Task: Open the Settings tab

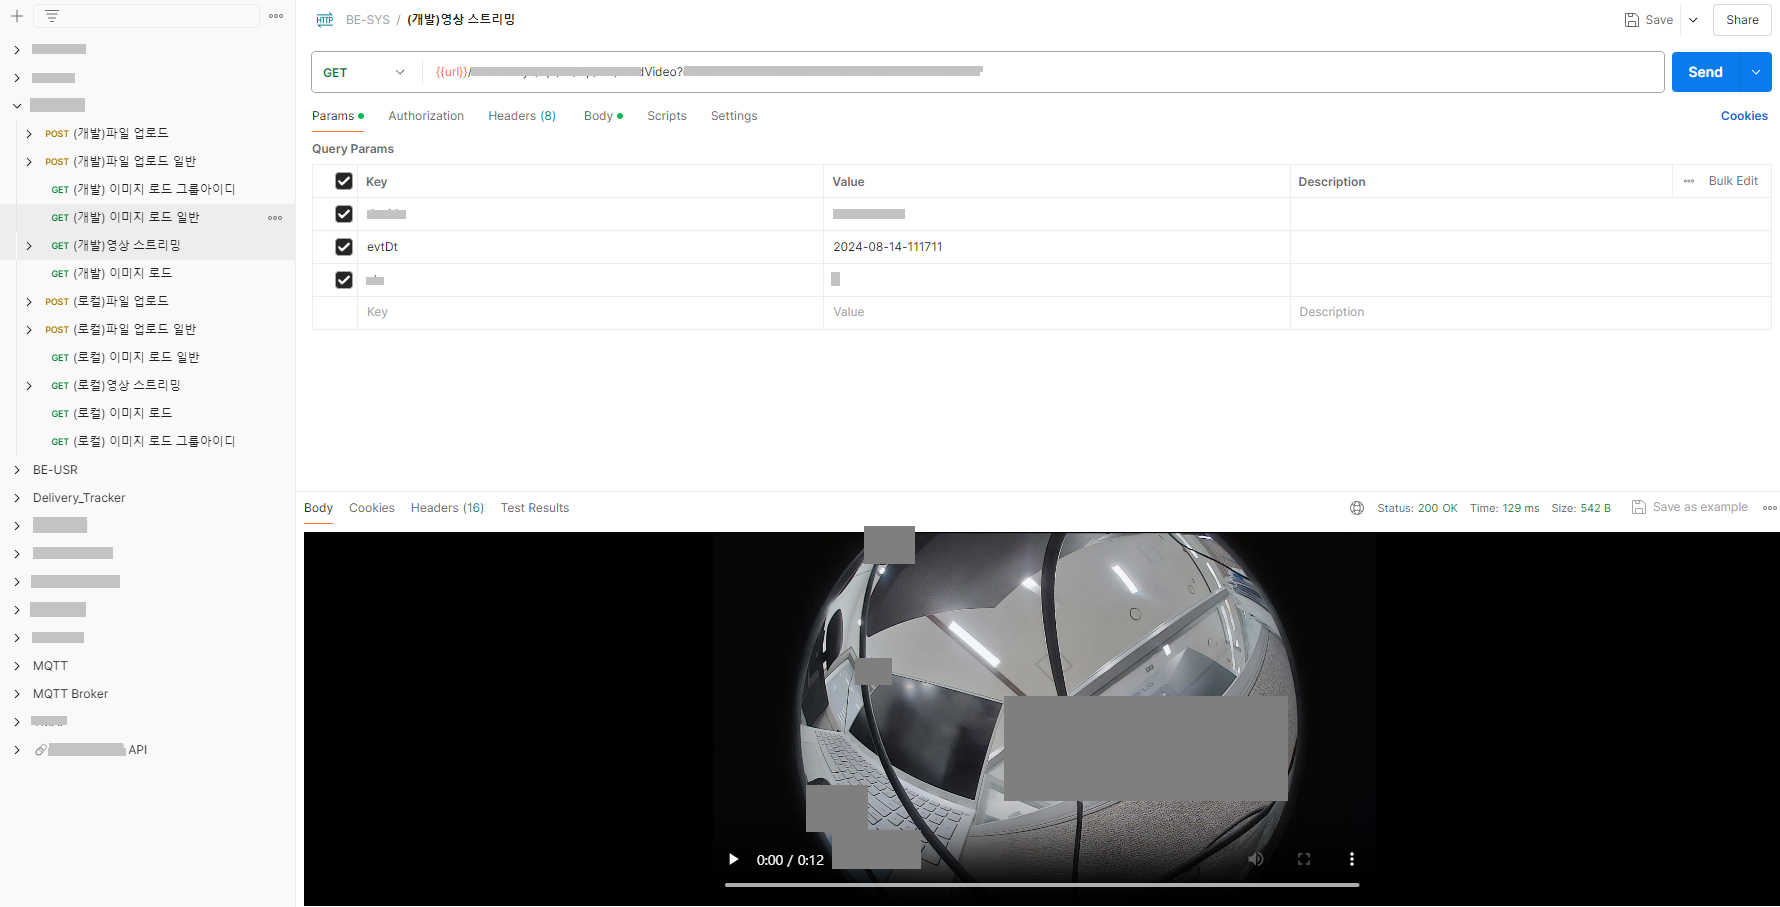Action: (x=734, y=116)
